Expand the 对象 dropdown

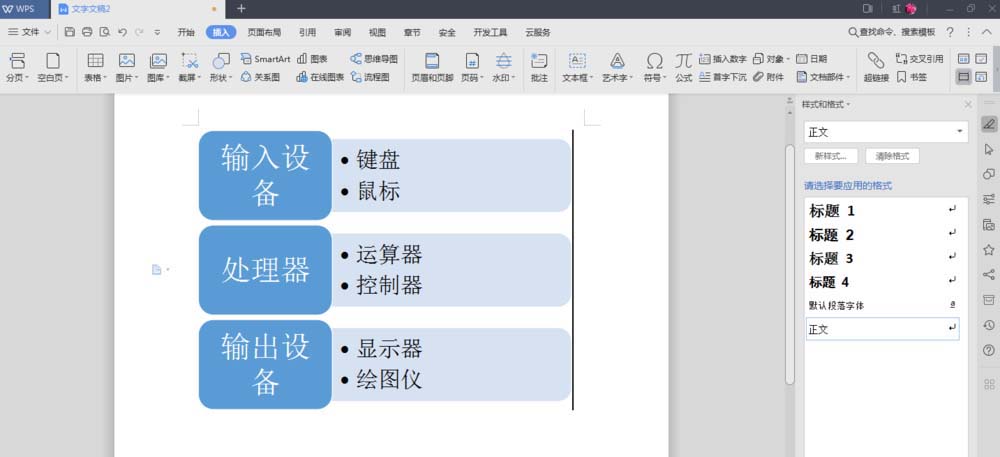[788, 59]
